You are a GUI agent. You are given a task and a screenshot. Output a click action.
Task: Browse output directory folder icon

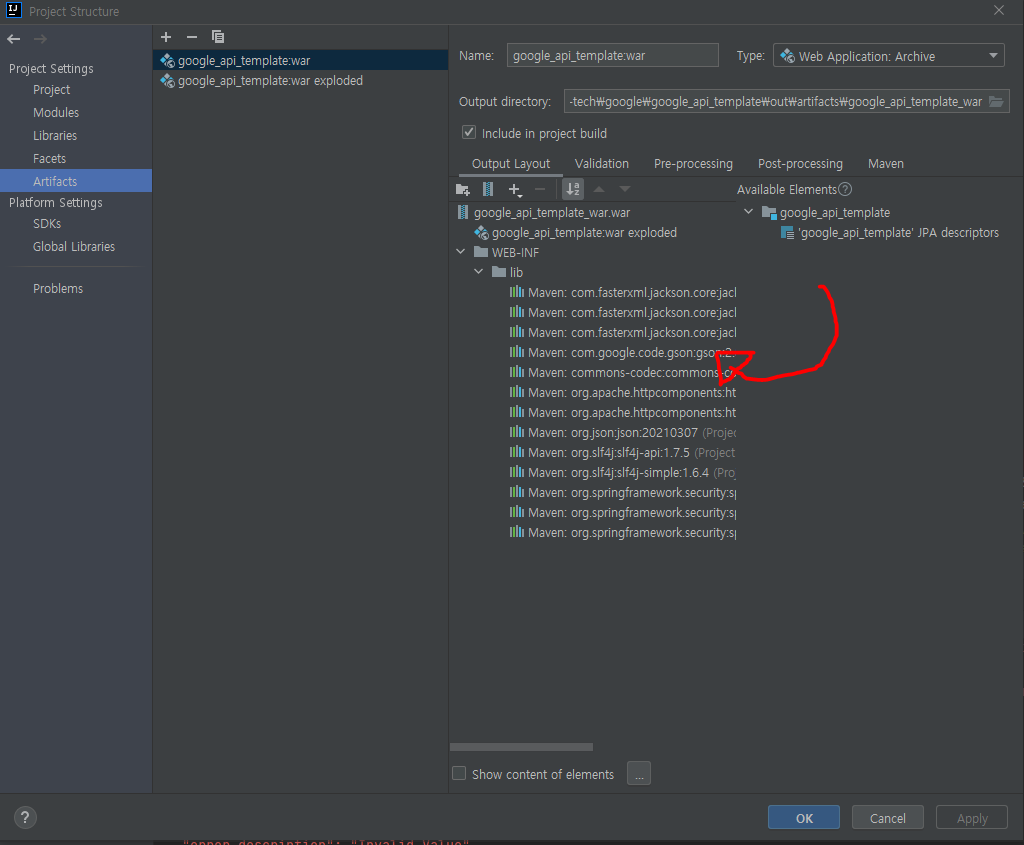(x=996, y=102)
